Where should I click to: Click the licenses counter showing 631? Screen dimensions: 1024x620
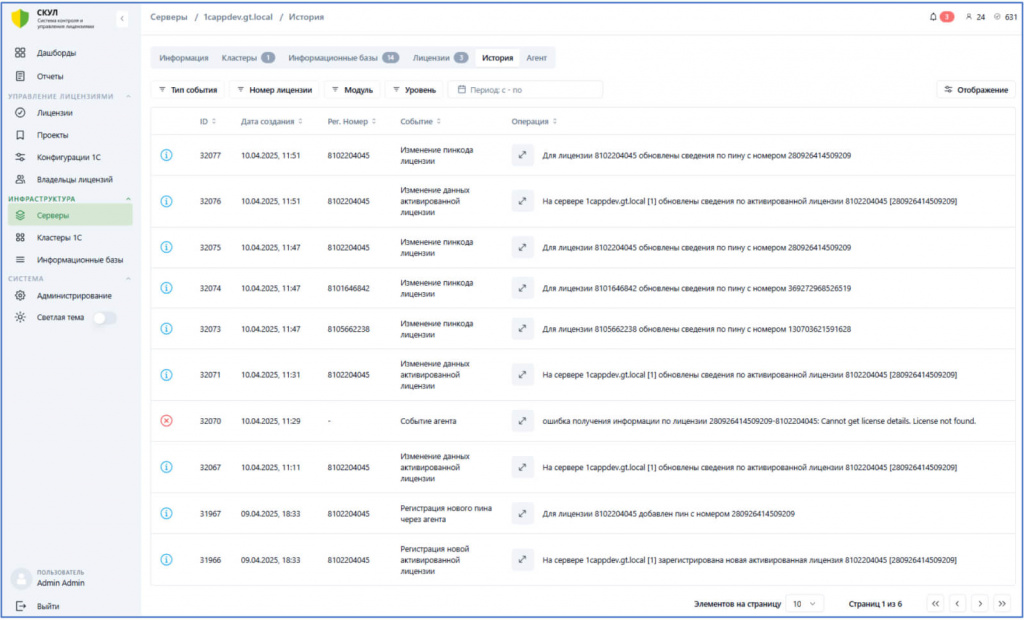[x=1005, y=17]
